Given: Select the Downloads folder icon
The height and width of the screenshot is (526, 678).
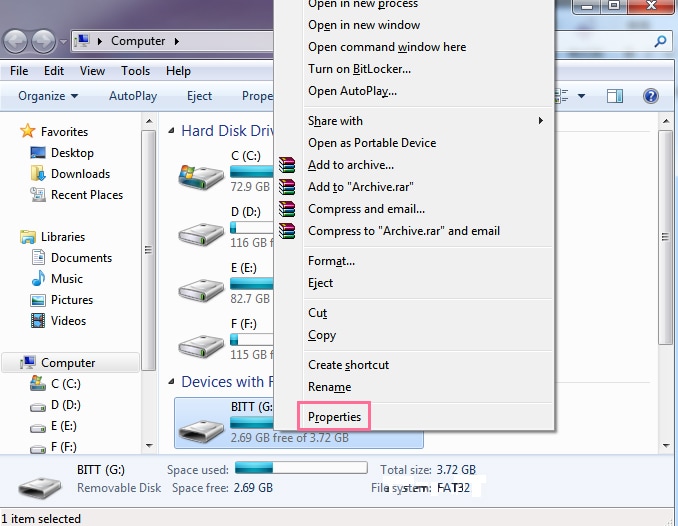Looking at the screenshot, I should click(38, 173).
